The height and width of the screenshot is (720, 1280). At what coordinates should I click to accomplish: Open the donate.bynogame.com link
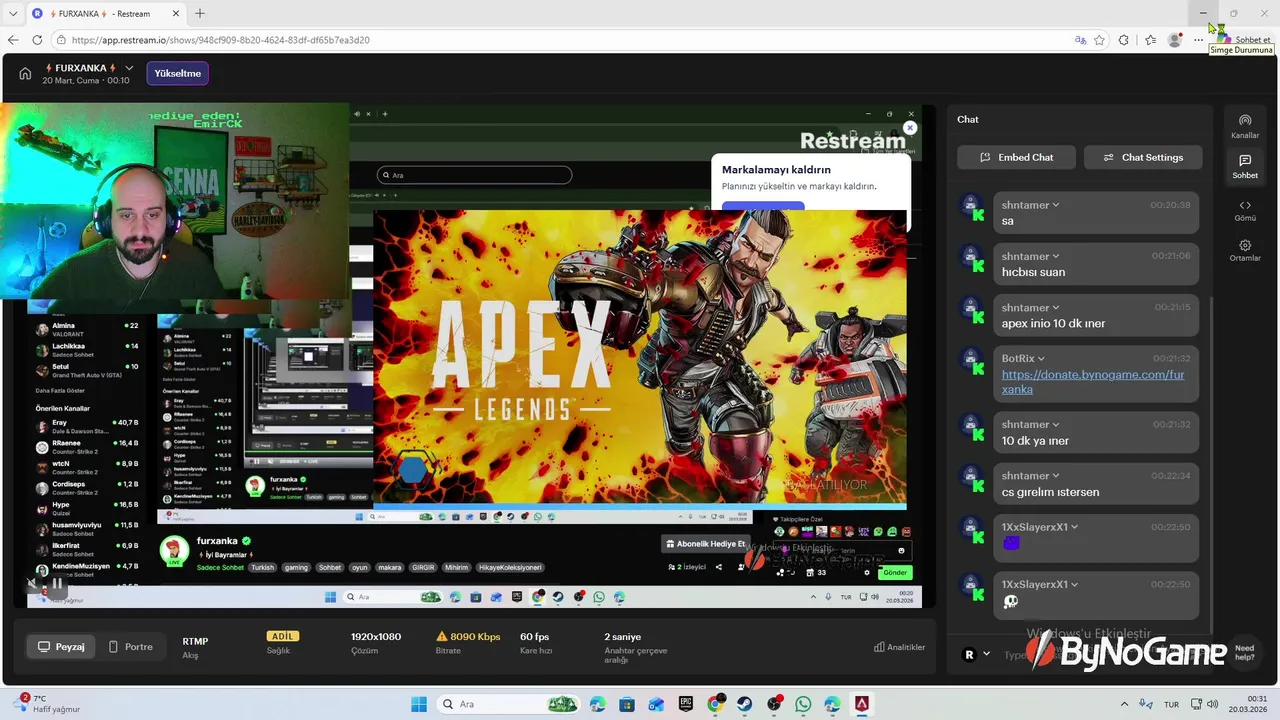tap(1092, 382)
